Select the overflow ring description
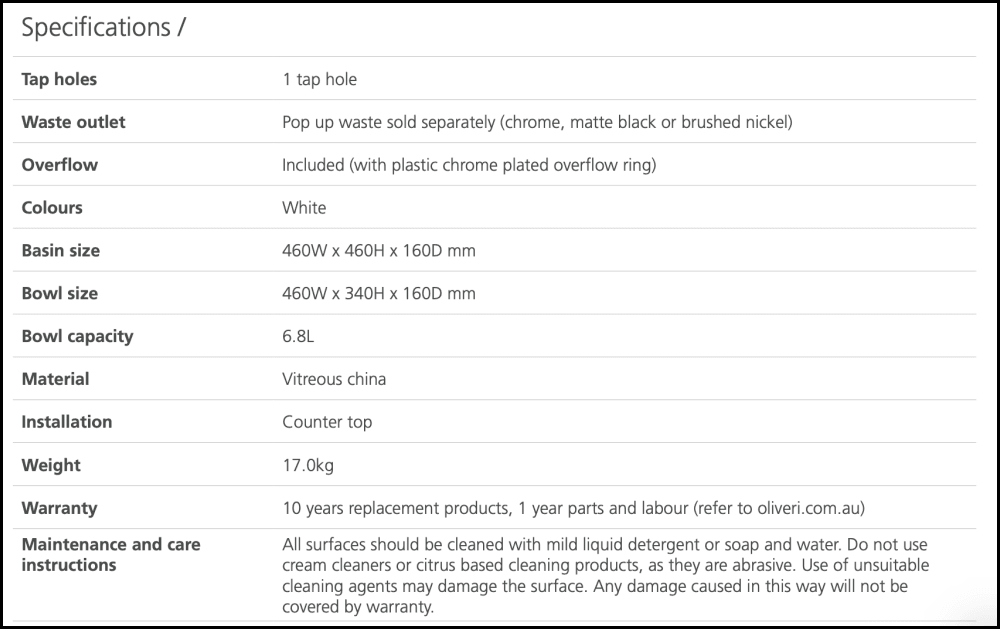The image size is (1000, 629). 468,165
